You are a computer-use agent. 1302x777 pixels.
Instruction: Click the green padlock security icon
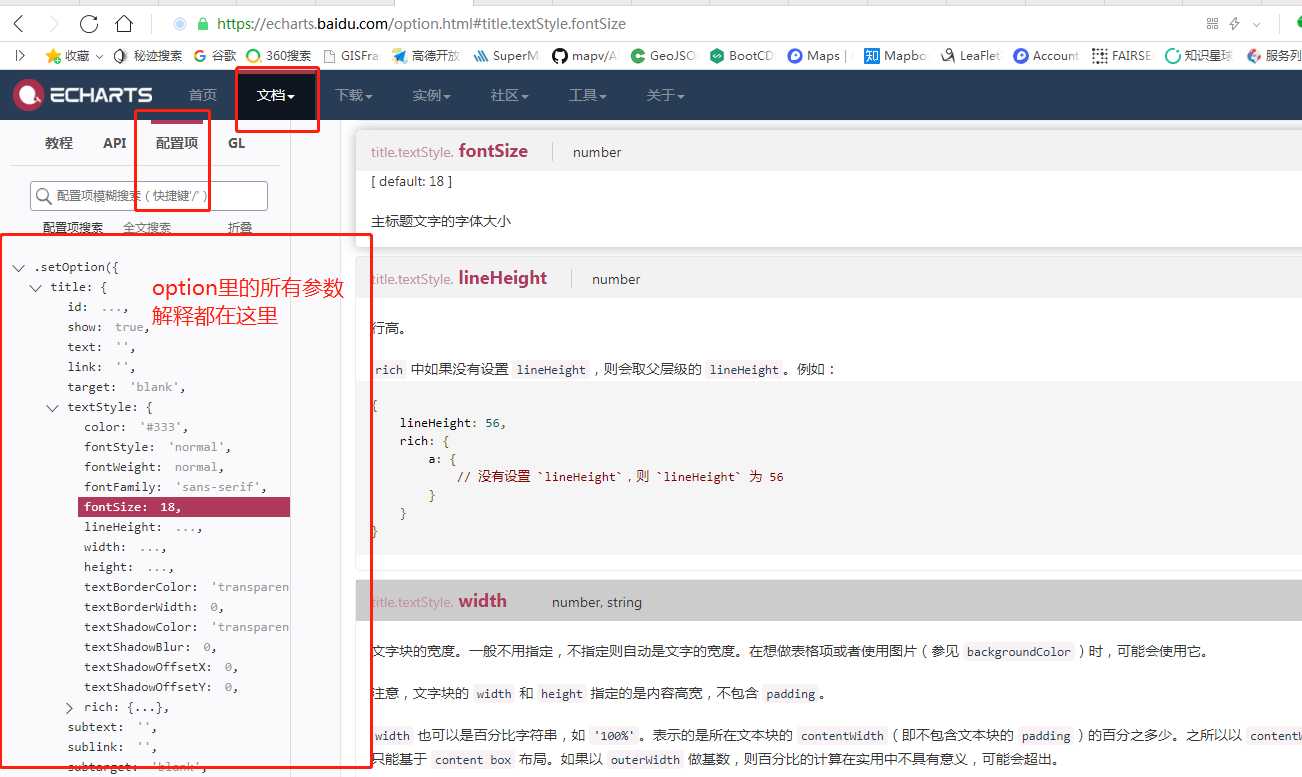point(204,23)
